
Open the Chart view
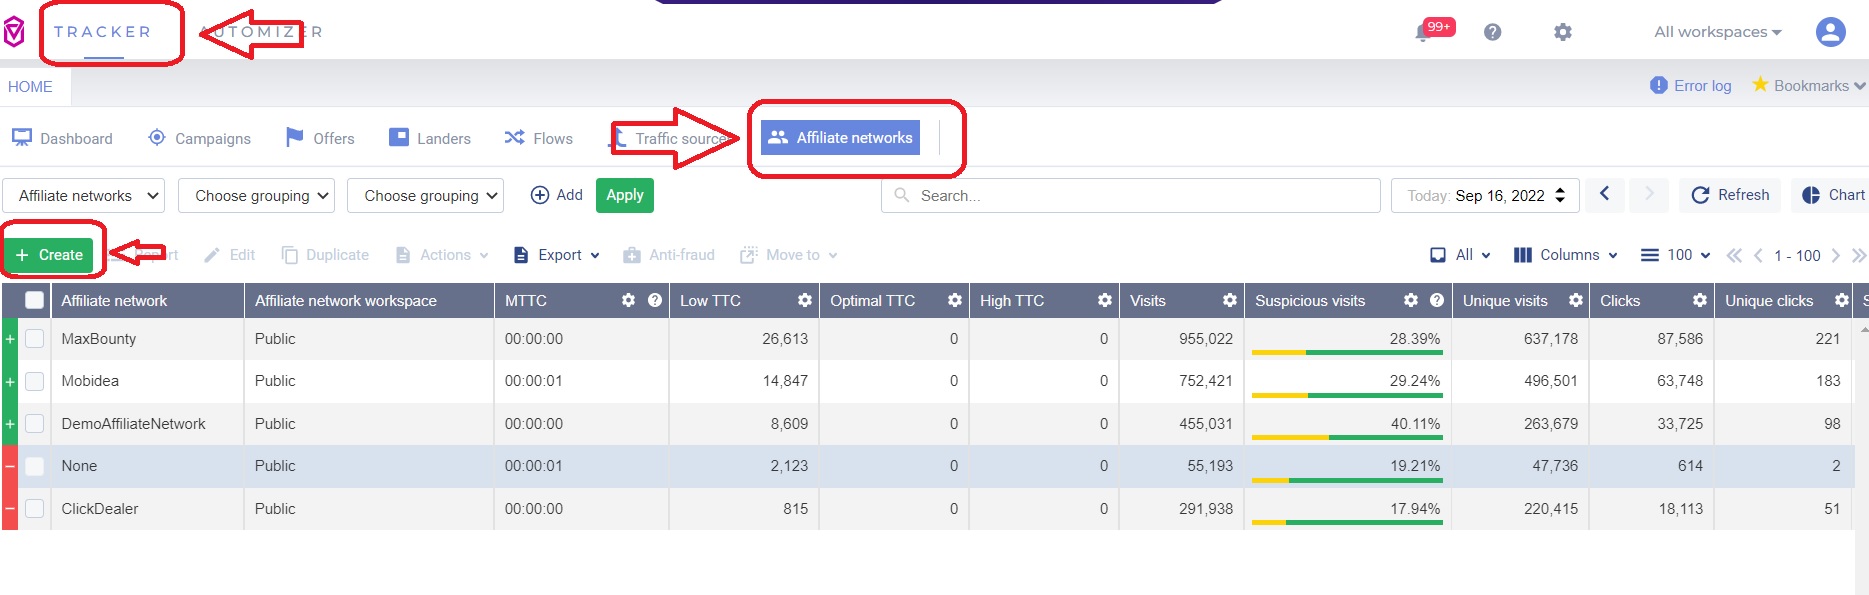1833,195
